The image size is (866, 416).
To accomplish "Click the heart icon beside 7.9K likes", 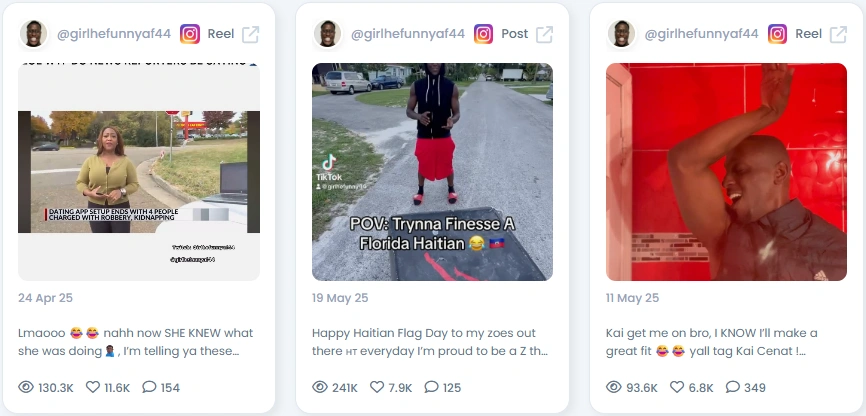I will point(377,387).
